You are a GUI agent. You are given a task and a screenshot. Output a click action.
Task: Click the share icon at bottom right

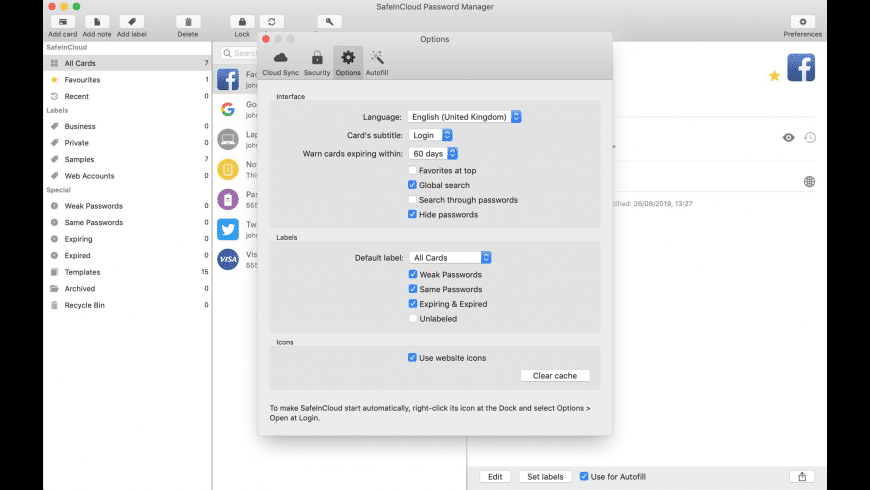802,477
